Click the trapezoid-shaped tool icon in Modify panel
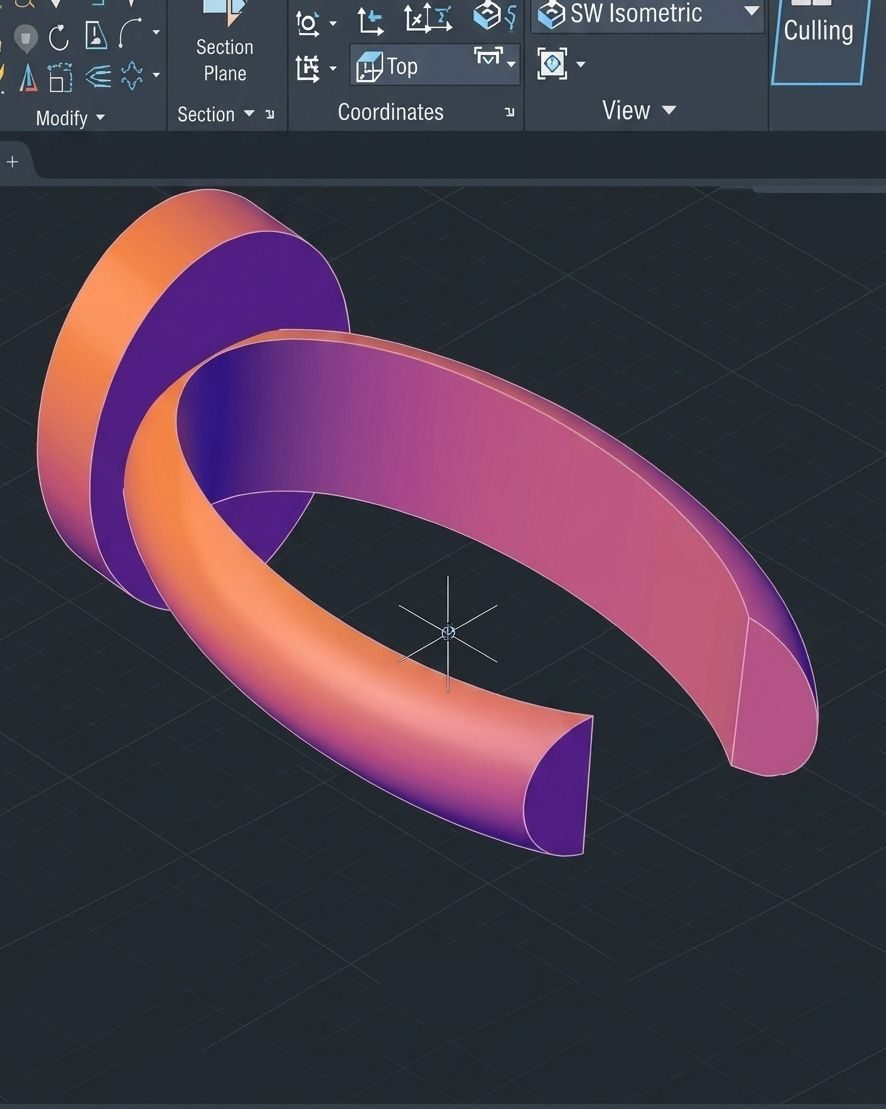 pos(95,35)
